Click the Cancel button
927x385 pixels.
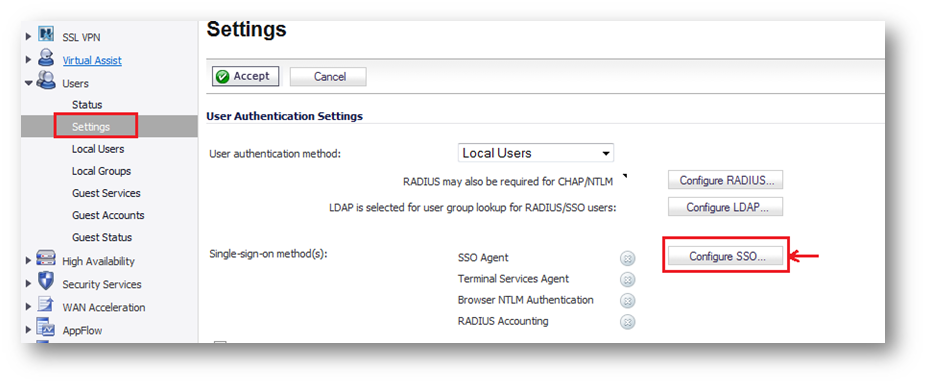point(328,77)
